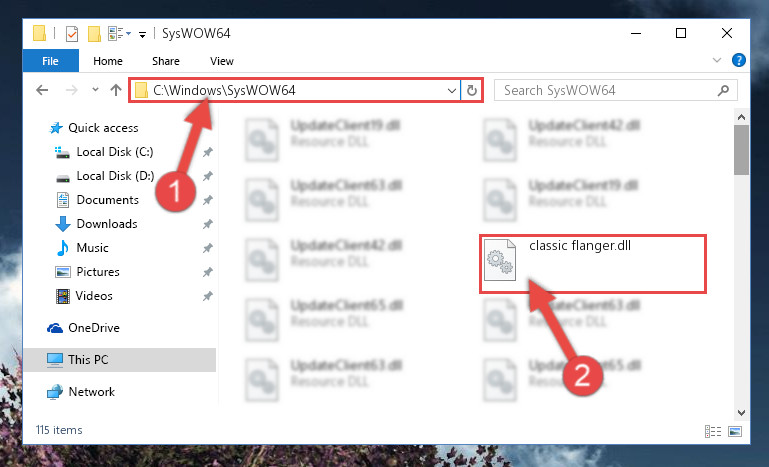Switch to the View tab
This screenshot has height=467, width=769.
[222, 61]
